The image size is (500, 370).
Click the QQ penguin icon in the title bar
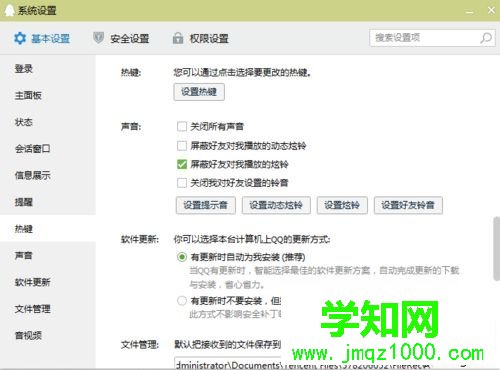tap(9, 10)
